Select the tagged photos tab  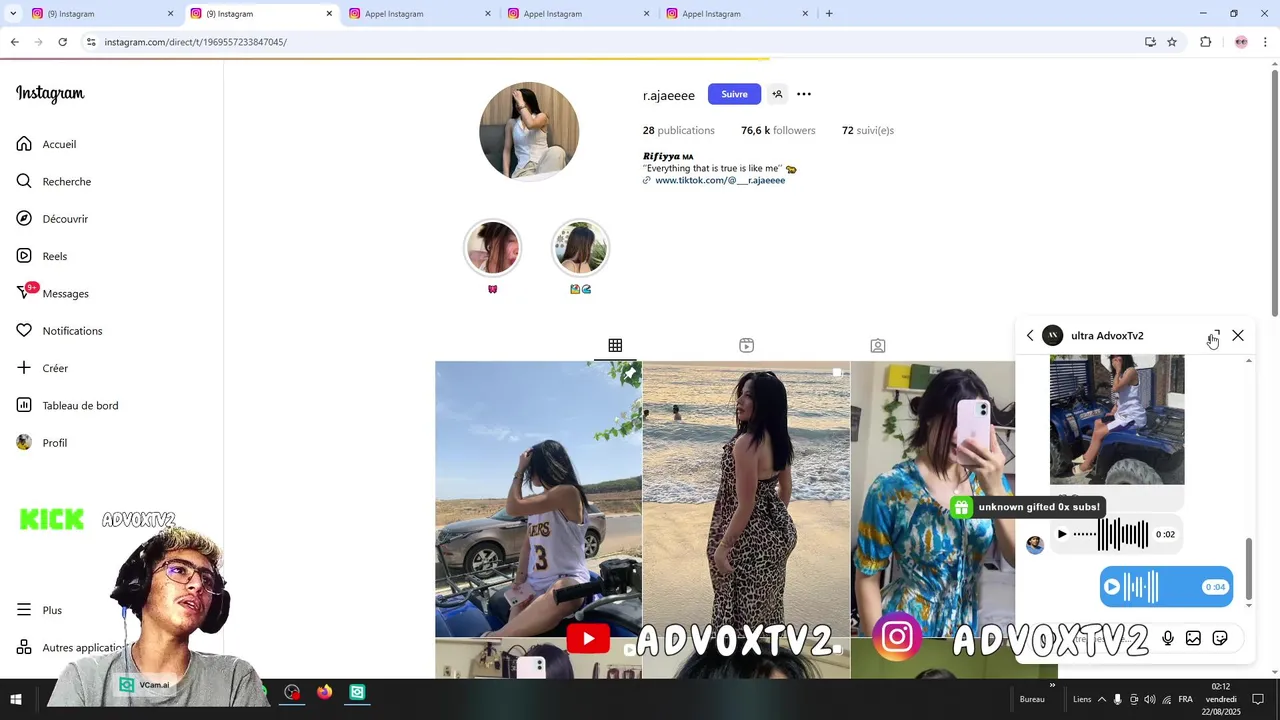click(x=878, y=345)
